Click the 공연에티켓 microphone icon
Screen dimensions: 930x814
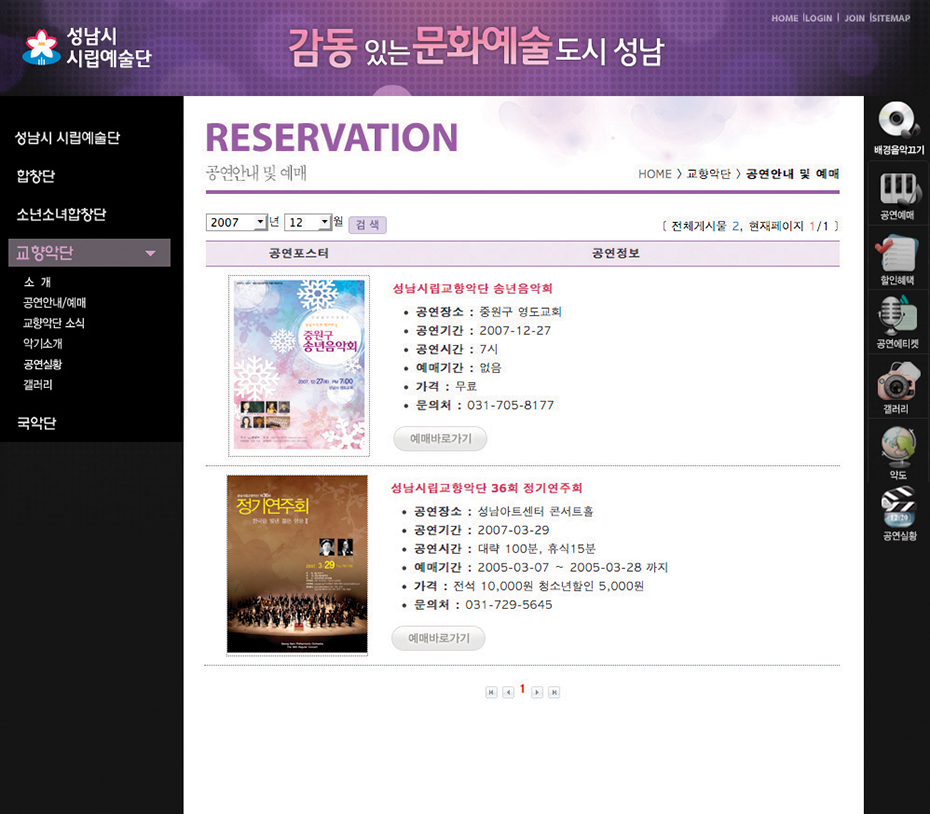click(x=898, y=317)
